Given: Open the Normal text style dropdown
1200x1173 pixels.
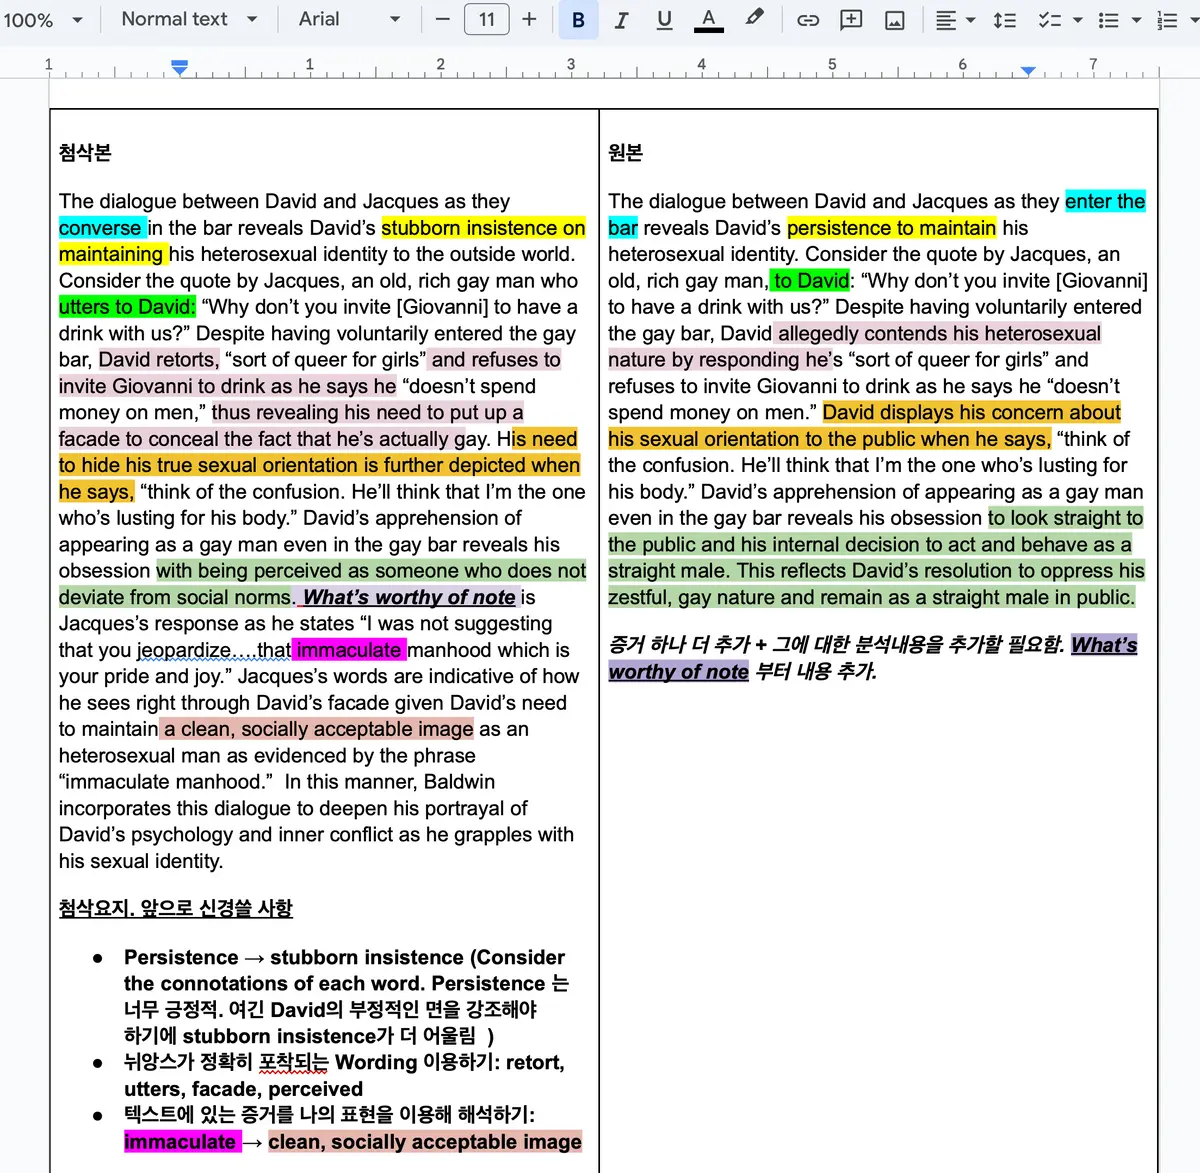Looking at the screenshot, I should click(x=189, y=19).
